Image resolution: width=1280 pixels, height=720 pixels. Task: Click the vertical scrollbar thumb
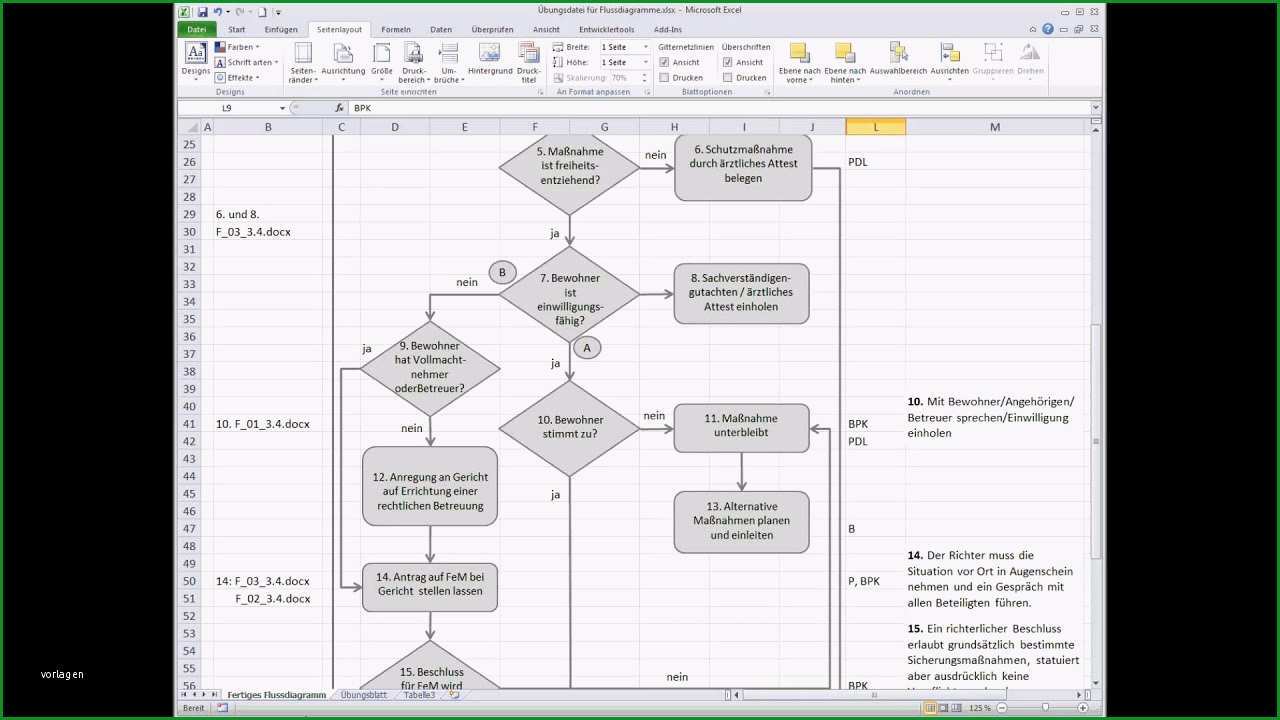1096,440
